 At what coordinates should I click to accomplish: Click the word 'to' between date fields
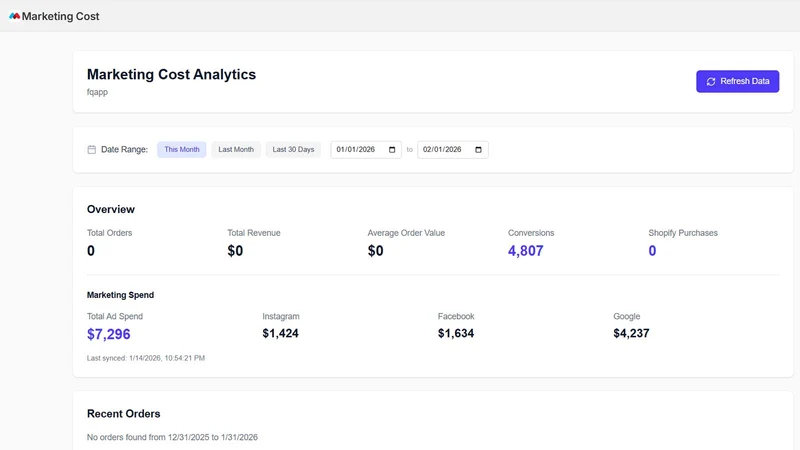coord(410,149)
